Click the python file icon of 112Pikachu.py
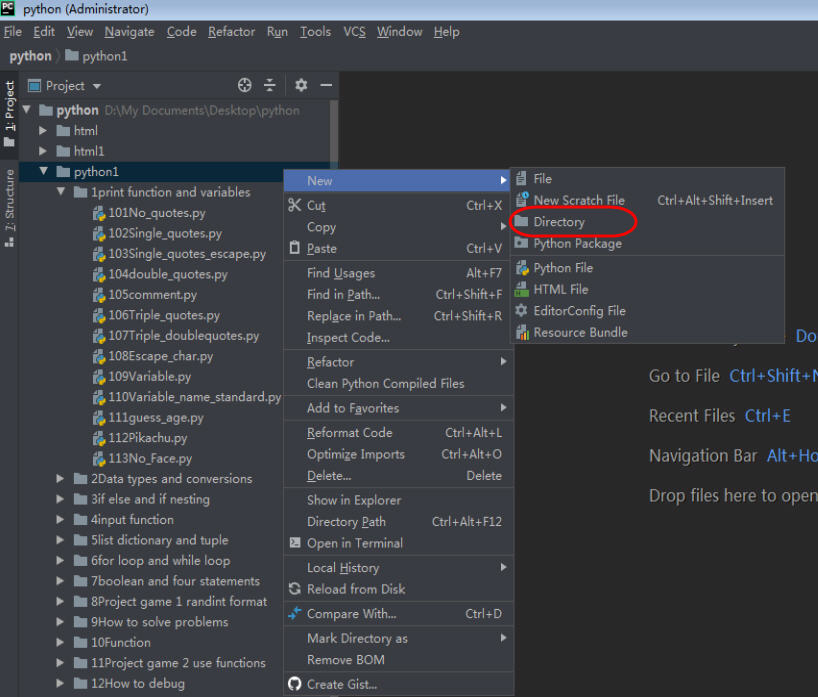Viewport: 818px width, 697px height. 99,438
